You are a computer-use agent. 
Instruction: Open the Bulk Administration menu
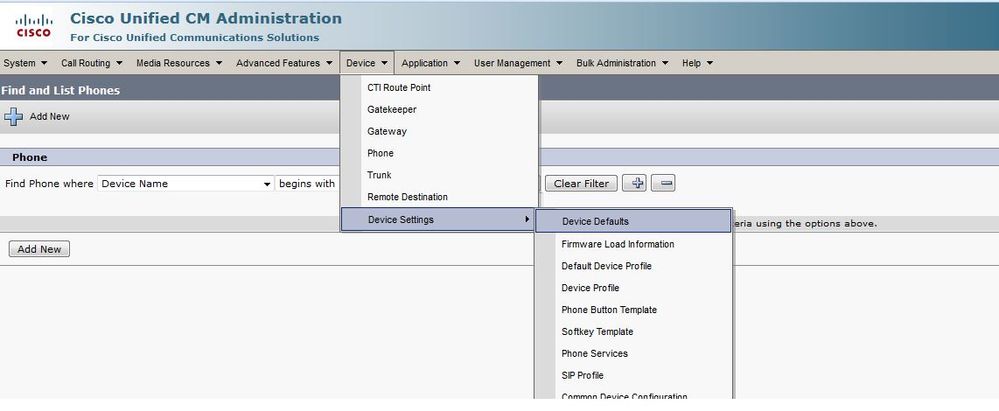click(622, 63)
